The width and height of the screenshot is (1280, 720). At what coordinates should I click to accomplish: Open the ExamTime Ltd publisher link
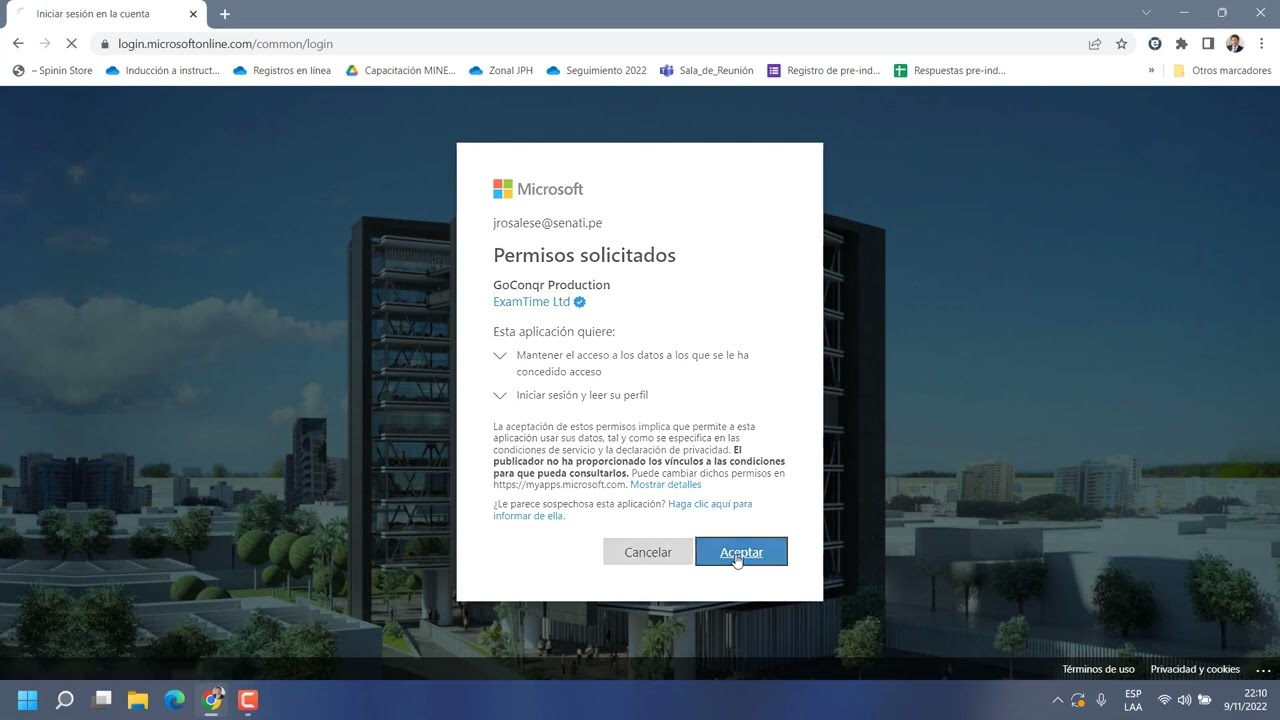pos(539,302)
